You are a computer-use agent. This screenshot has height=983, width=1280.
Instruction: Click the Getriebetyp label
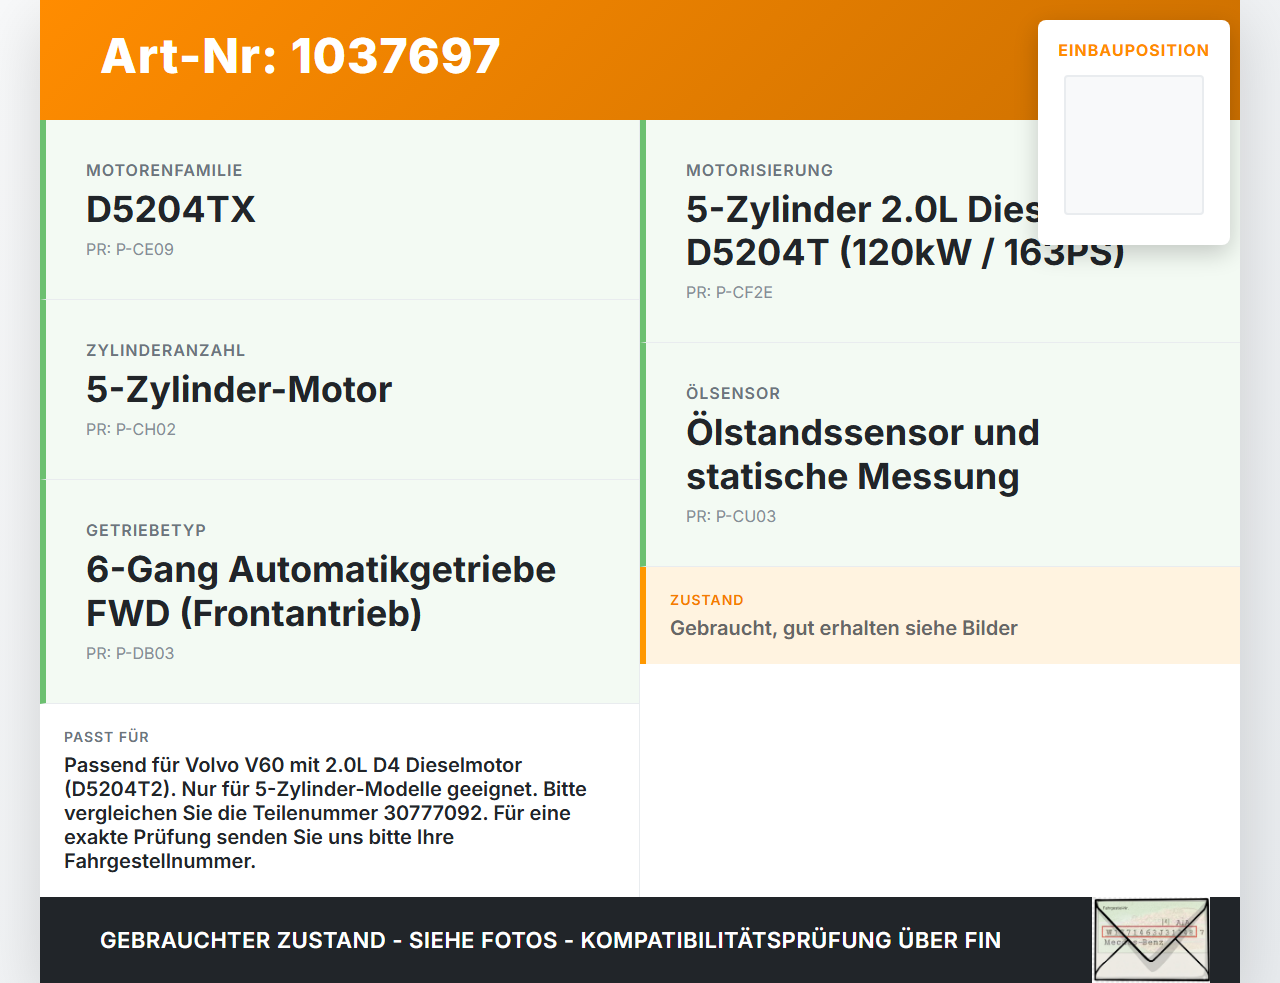click(x=146, y=530)
